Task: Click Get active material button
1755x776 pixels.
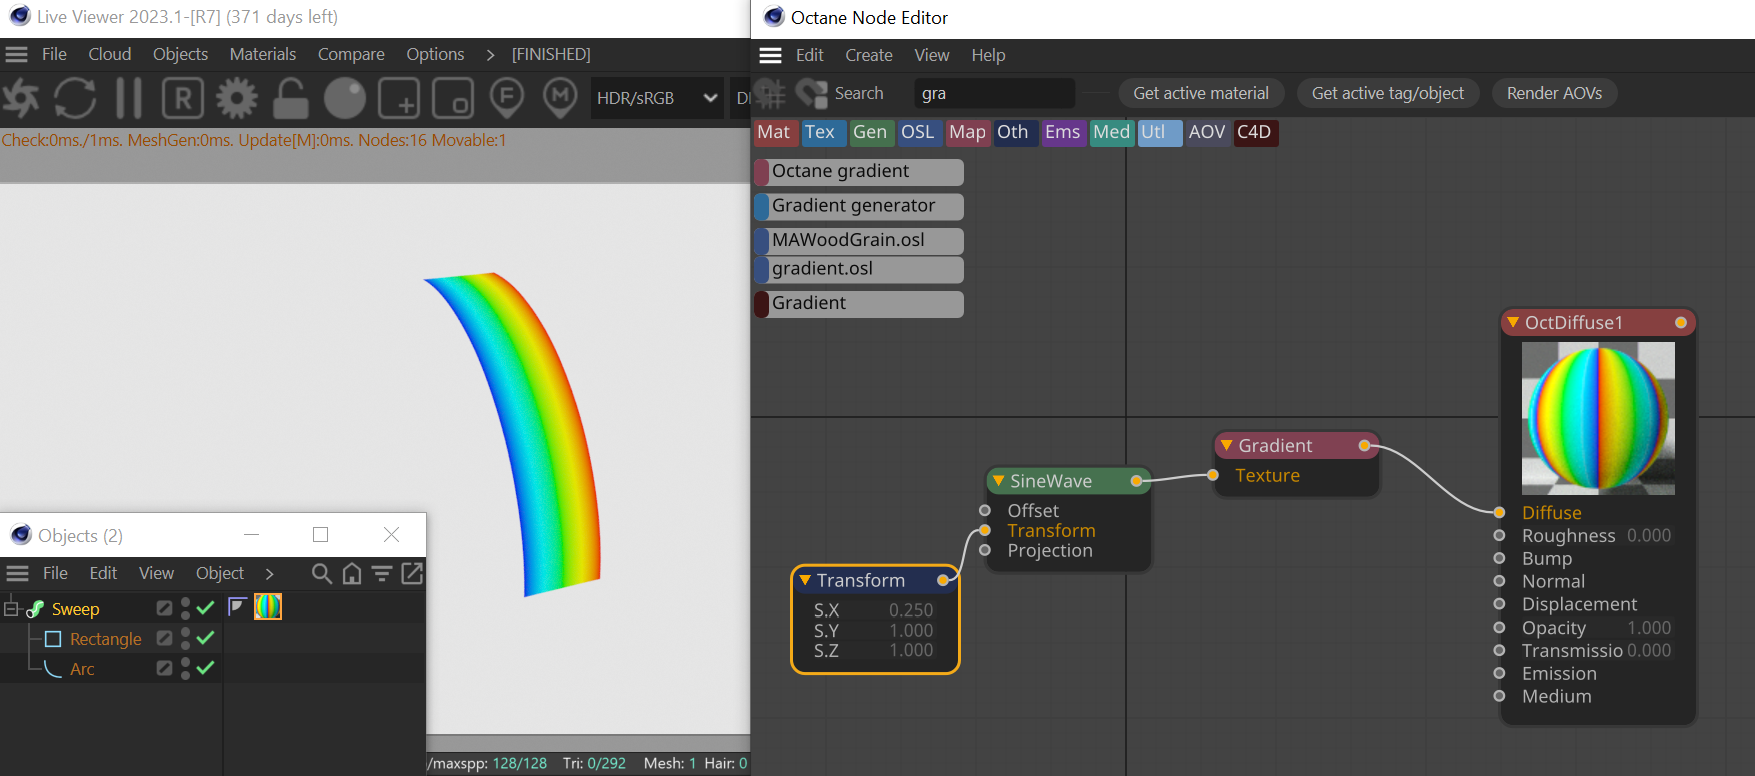Action: pyautogui.click(x=1201, y=93)
